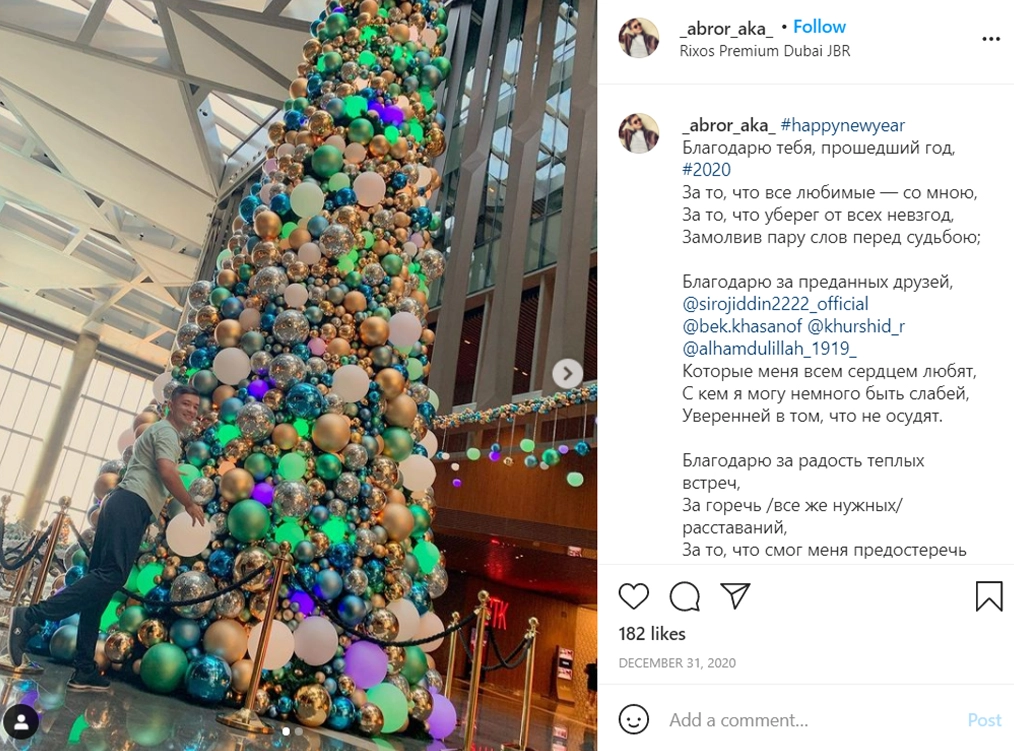Open the #happynewyear hashtag
This screenshot has height=751, width=1014.
(x=843, y=125)
